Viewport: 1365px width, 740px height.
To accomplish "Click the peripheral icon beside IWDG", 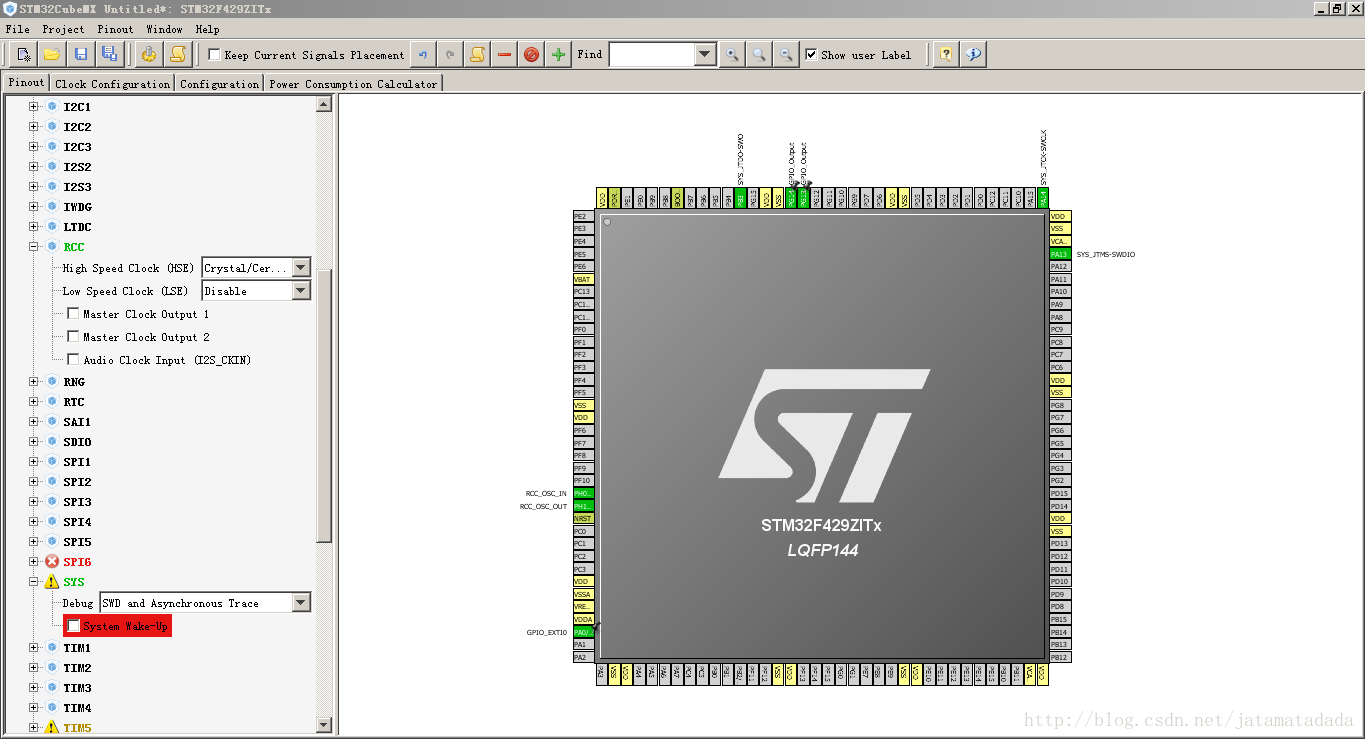I will coord(52,207).
